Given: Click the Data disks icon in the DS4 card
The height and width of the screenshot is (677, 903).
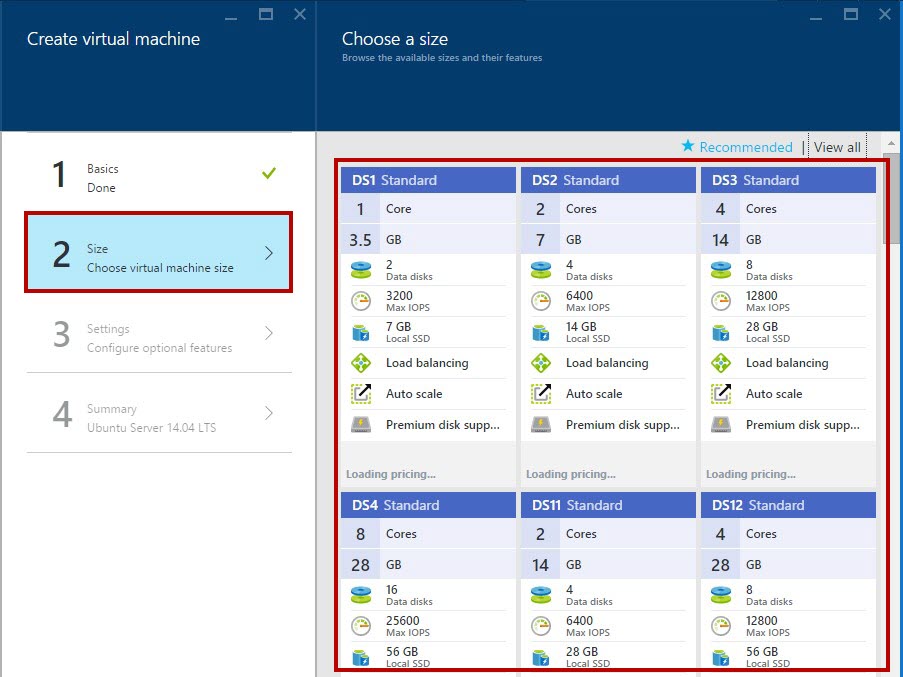Looking at the screenshot, I should point(361,595).
